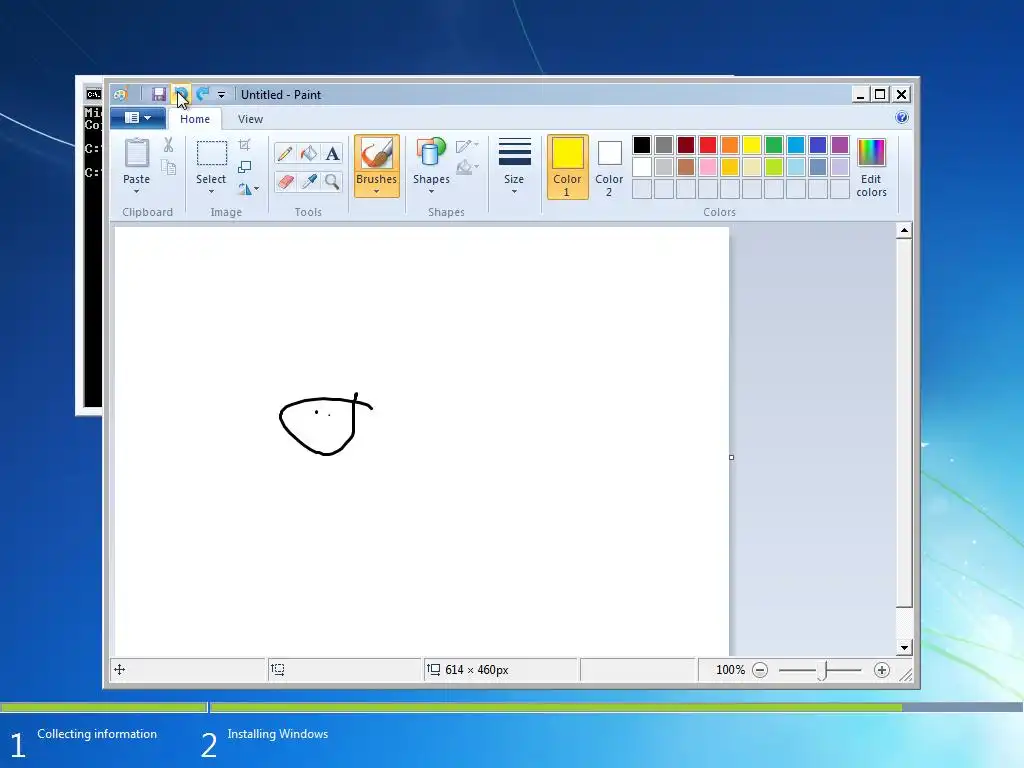1024x768 pixels.
Task: Pick the orange color swatch
Action: coord(730,145)
